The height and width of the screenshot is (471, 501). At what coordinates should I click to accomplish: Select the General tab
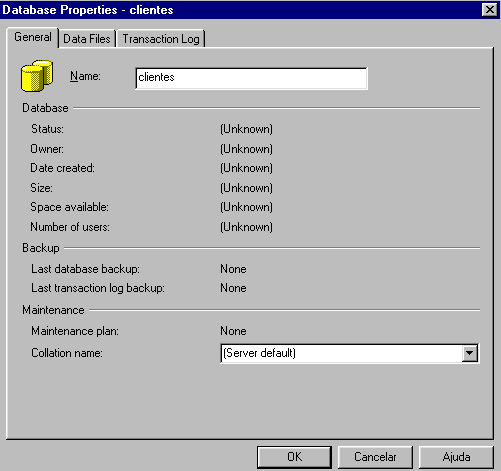click(33, 37)
